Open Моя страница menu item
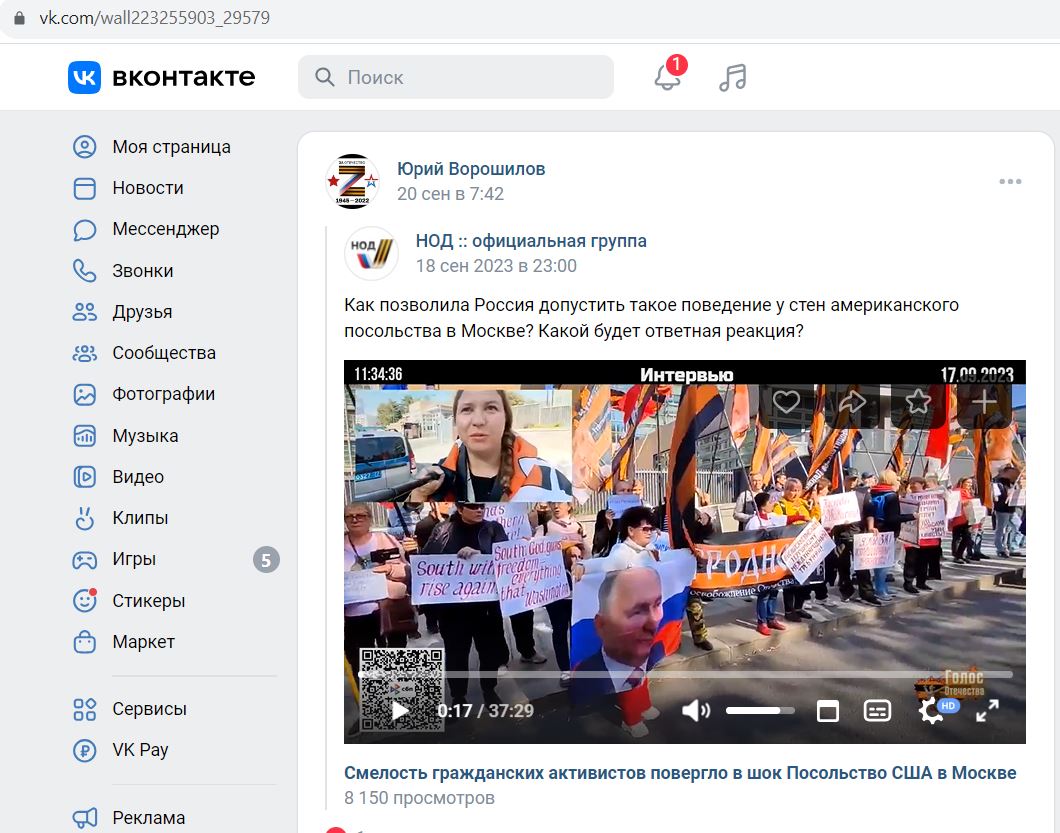 [172, 147]
